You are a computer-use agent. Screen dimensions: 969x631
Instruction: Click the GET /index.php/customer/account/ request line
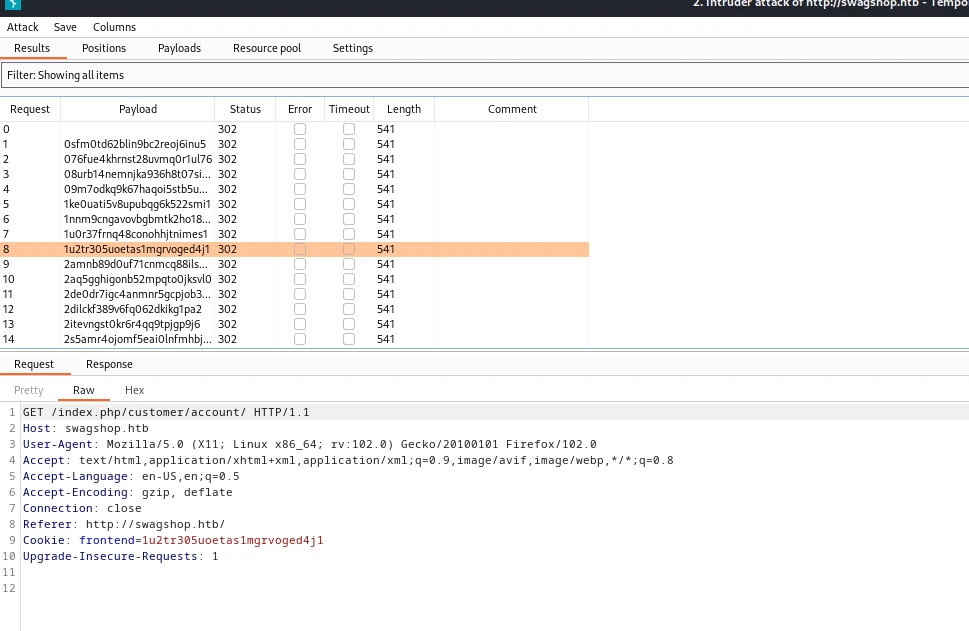tap(166, 412)
